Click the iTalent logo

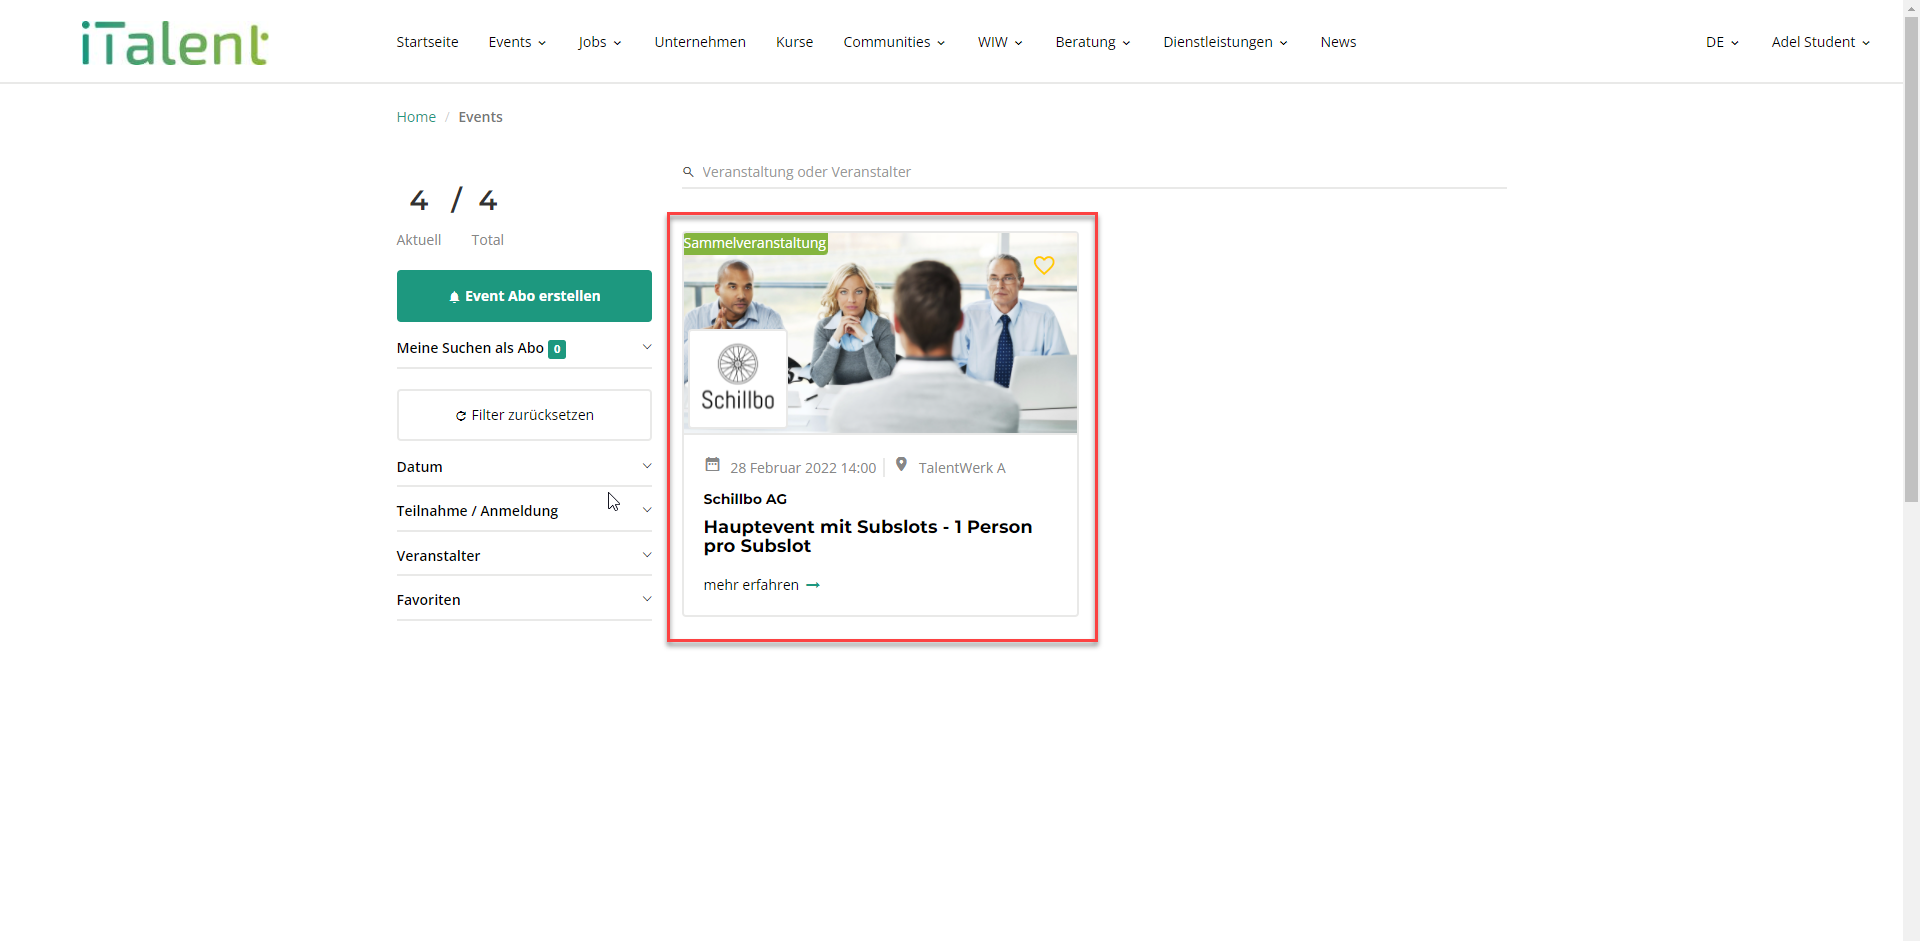(x=175, y=43)
